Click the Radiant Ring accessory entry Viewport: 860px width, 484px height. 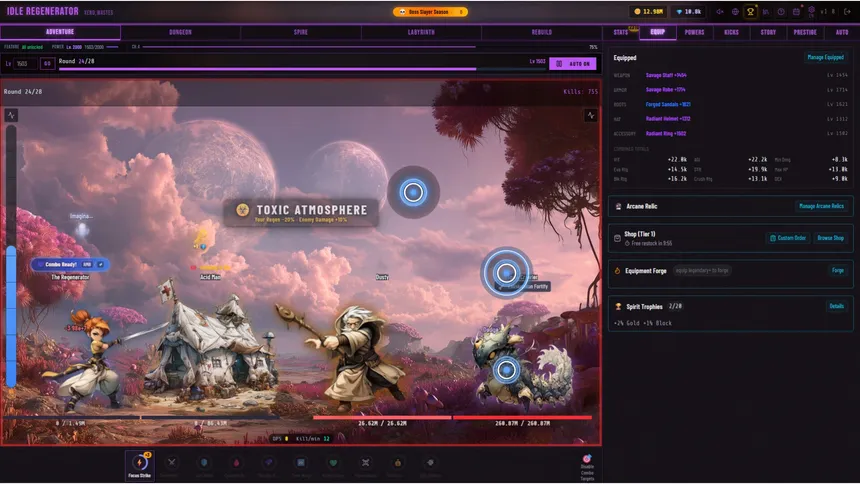click(666, 133)
